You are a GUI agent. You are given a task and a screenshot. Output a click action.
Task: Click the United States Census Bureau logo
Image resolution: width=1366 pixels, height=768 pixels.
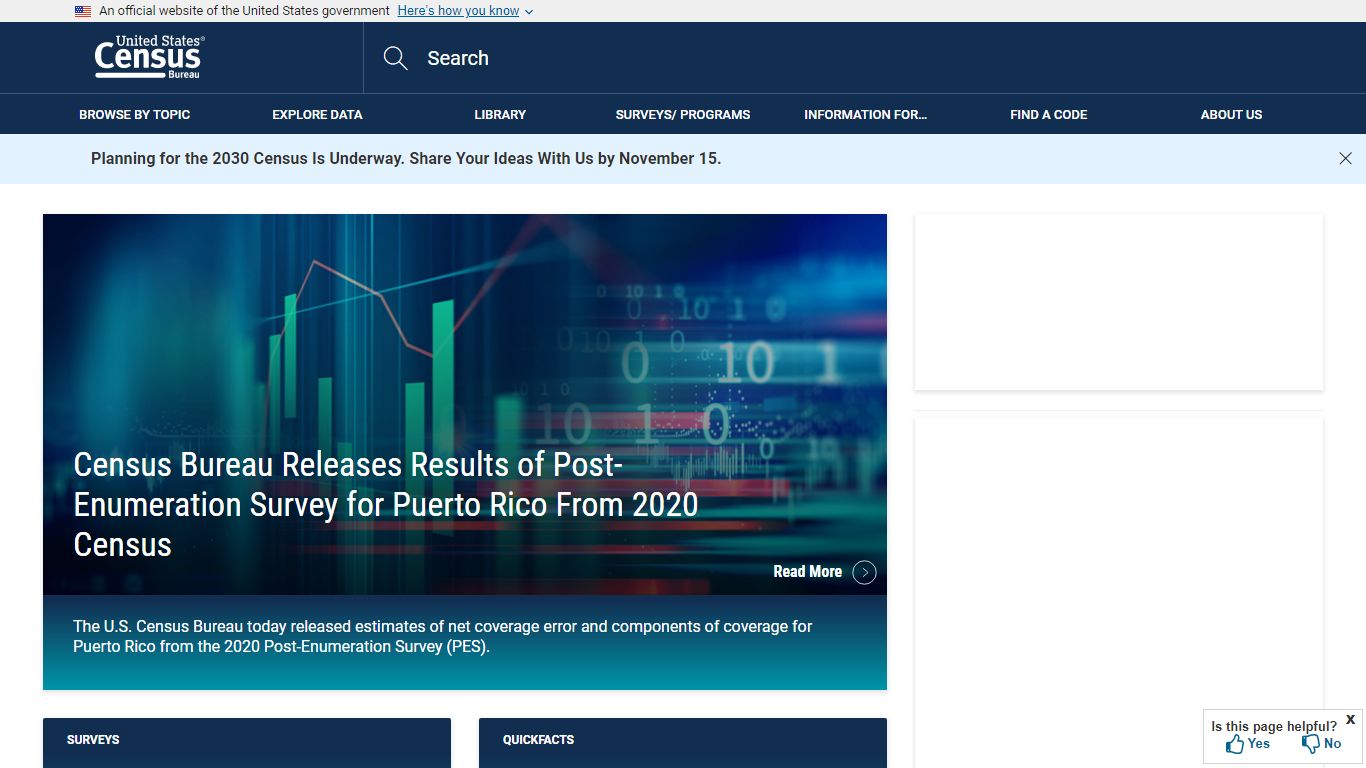tap(149, 57)
